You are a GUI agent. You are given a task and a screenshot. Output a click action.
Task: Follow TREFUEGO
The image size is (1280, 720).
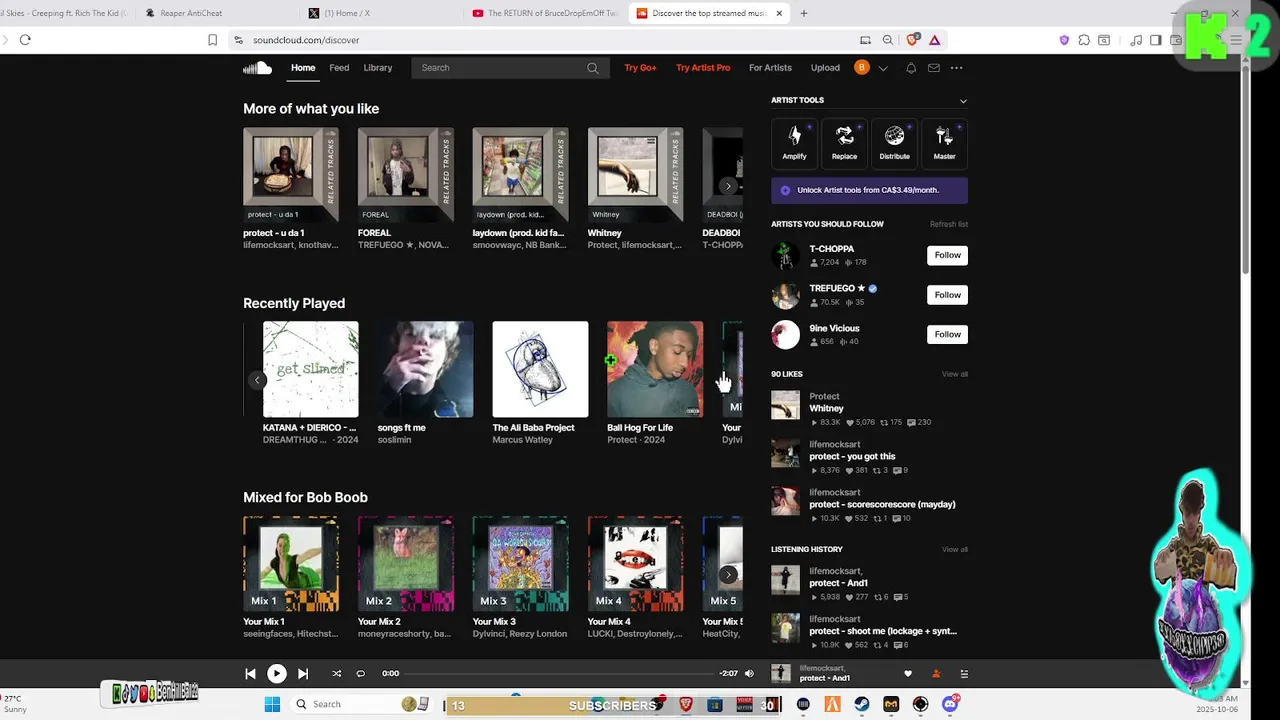(x=947, y=295)
